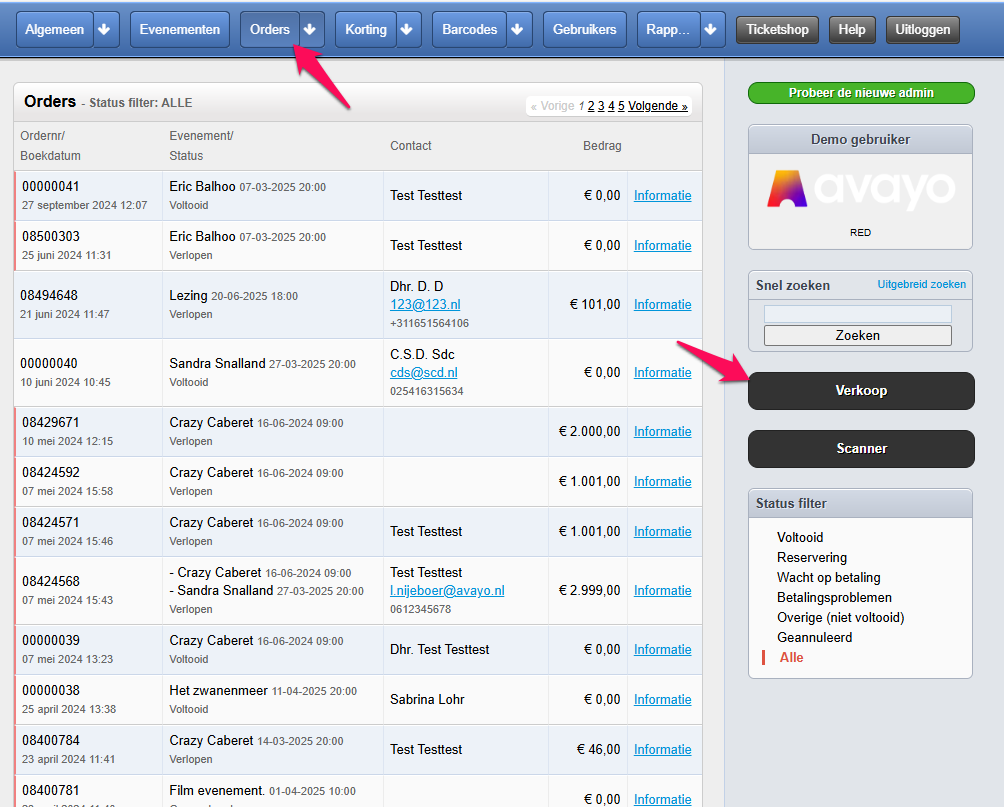This screenshot has height=807, width=1004.
Task: Open the Barcodes menu
Action: pos(469,29)
